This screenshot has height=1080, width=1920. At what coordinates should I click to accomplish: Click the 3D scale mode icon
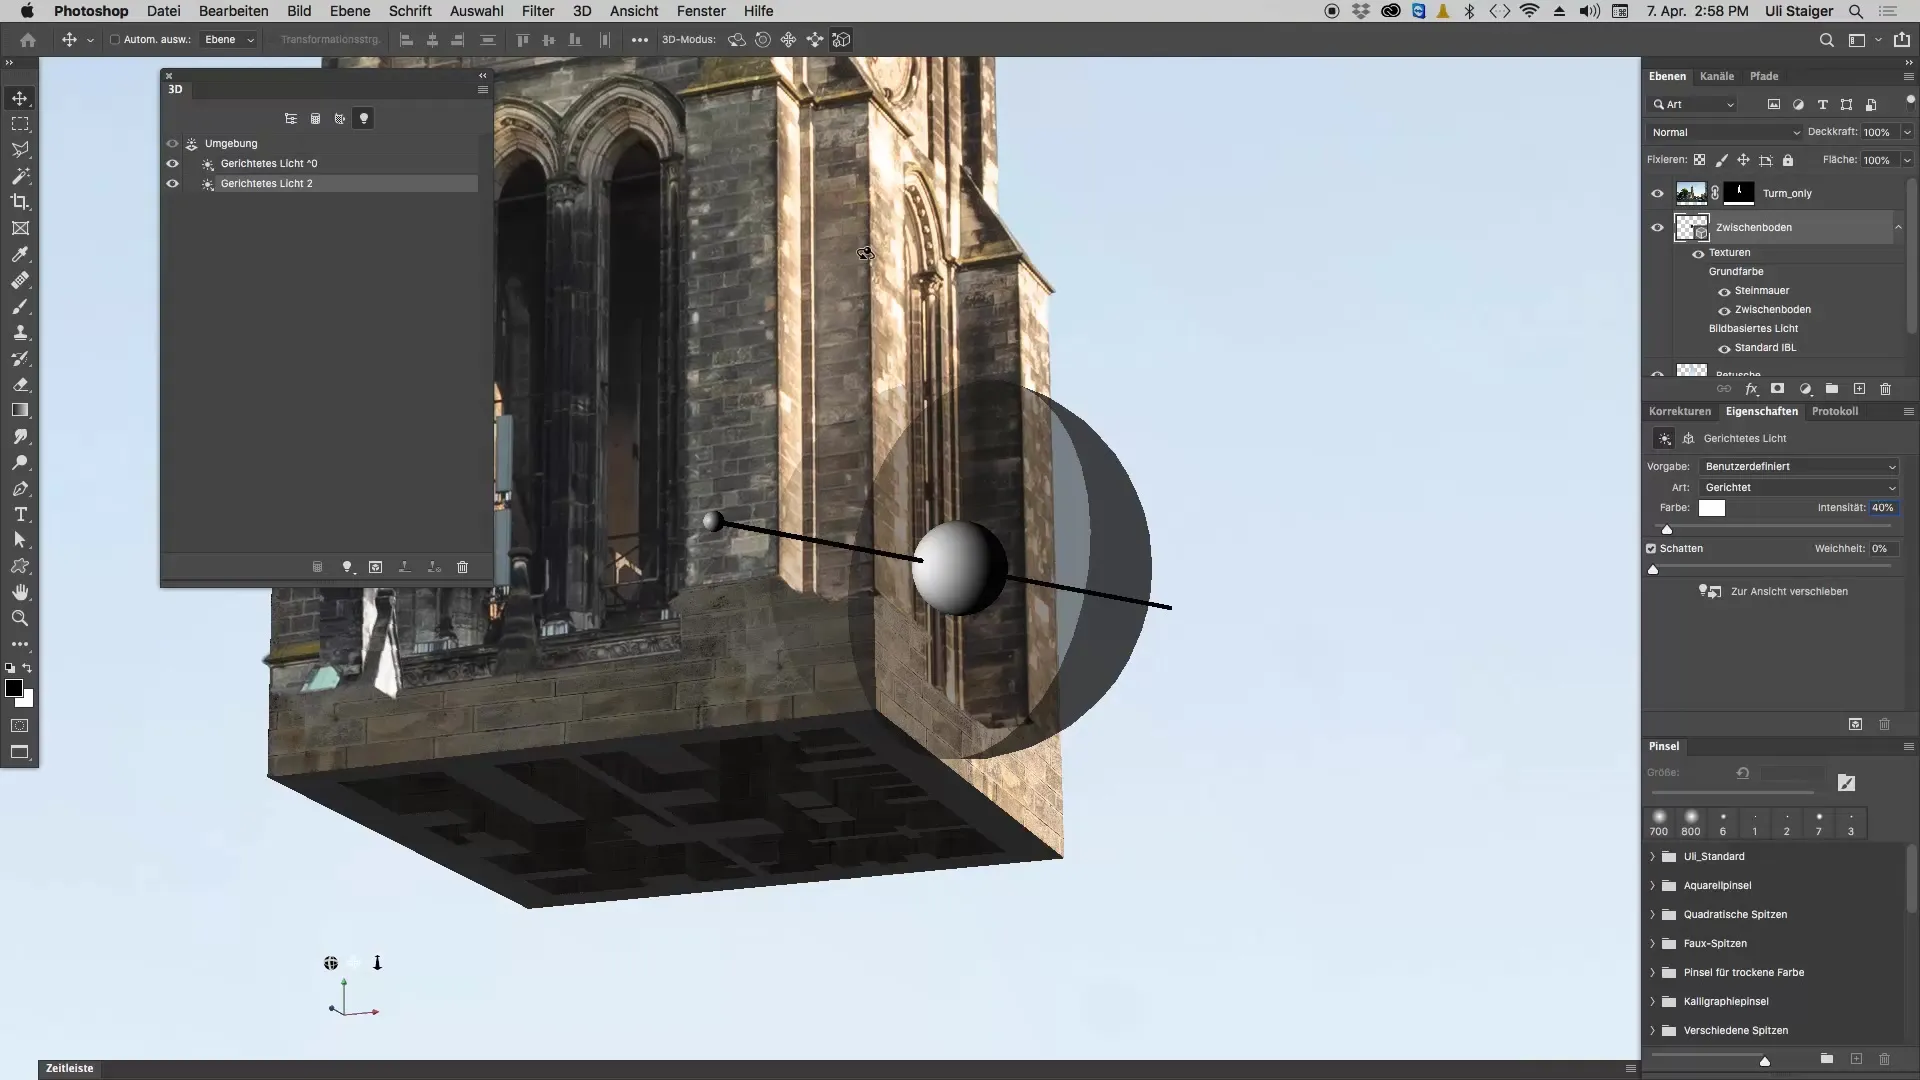(x=841, y=40)
